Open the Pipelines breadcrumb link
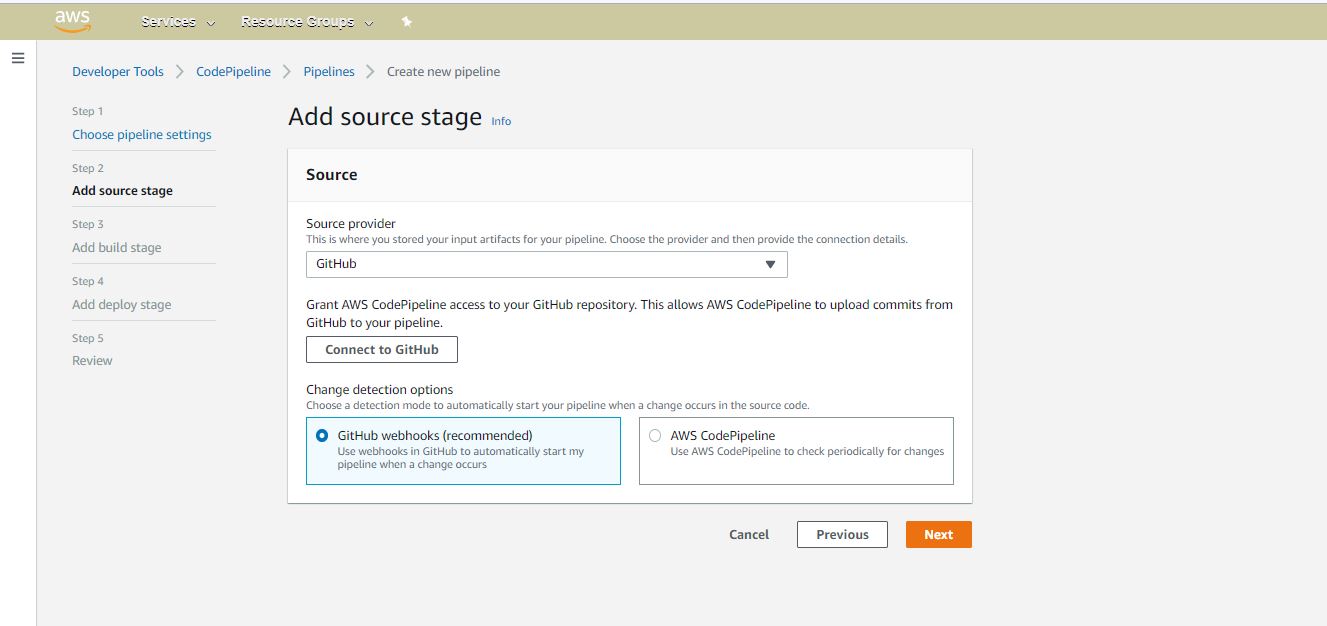 (329, 71)
